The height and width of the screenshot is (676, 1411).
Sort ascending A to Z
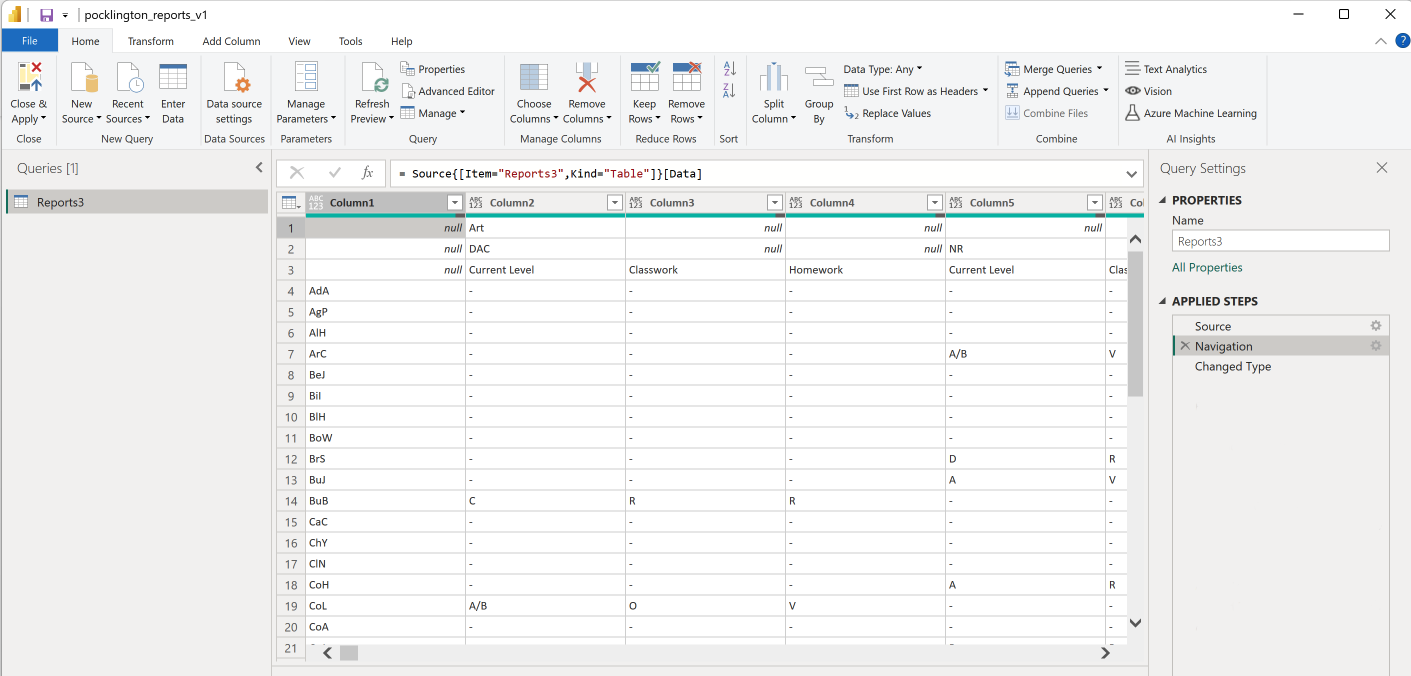(729, 69)
